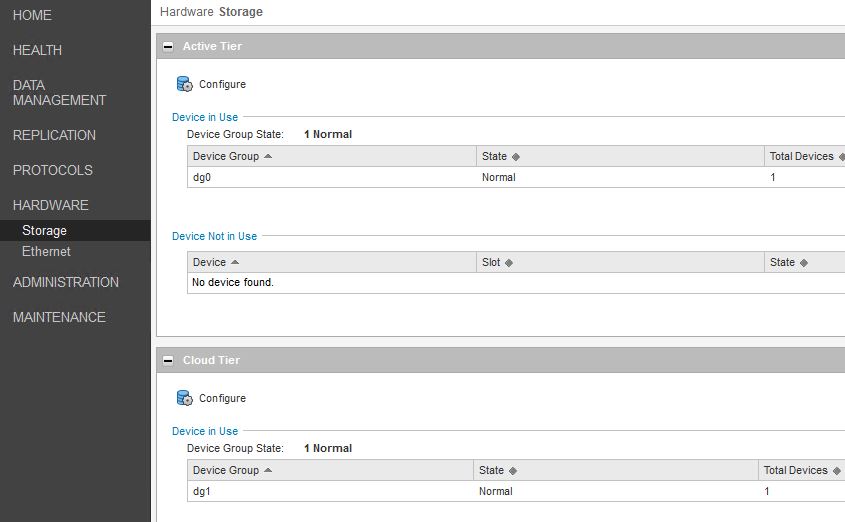Sort Device Not in Use by Device
Image resolution: width=845 pixels, height=522 pixels.
(x=235, y=262)
